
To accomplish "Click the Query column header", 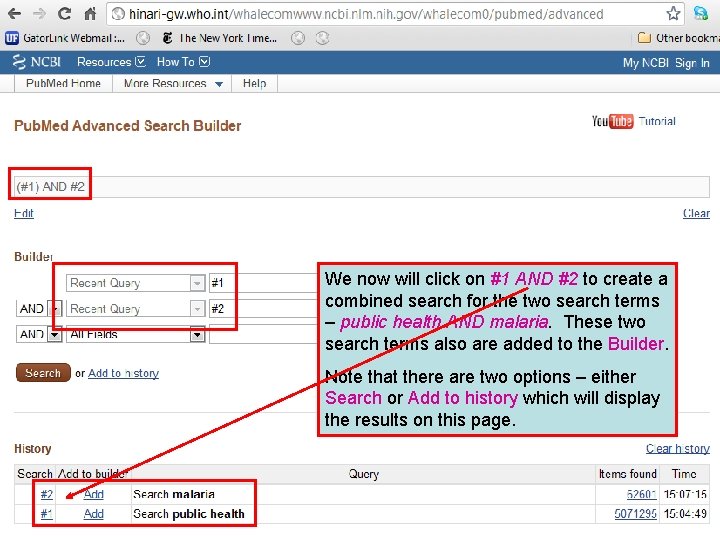I will tap(364, 474).
